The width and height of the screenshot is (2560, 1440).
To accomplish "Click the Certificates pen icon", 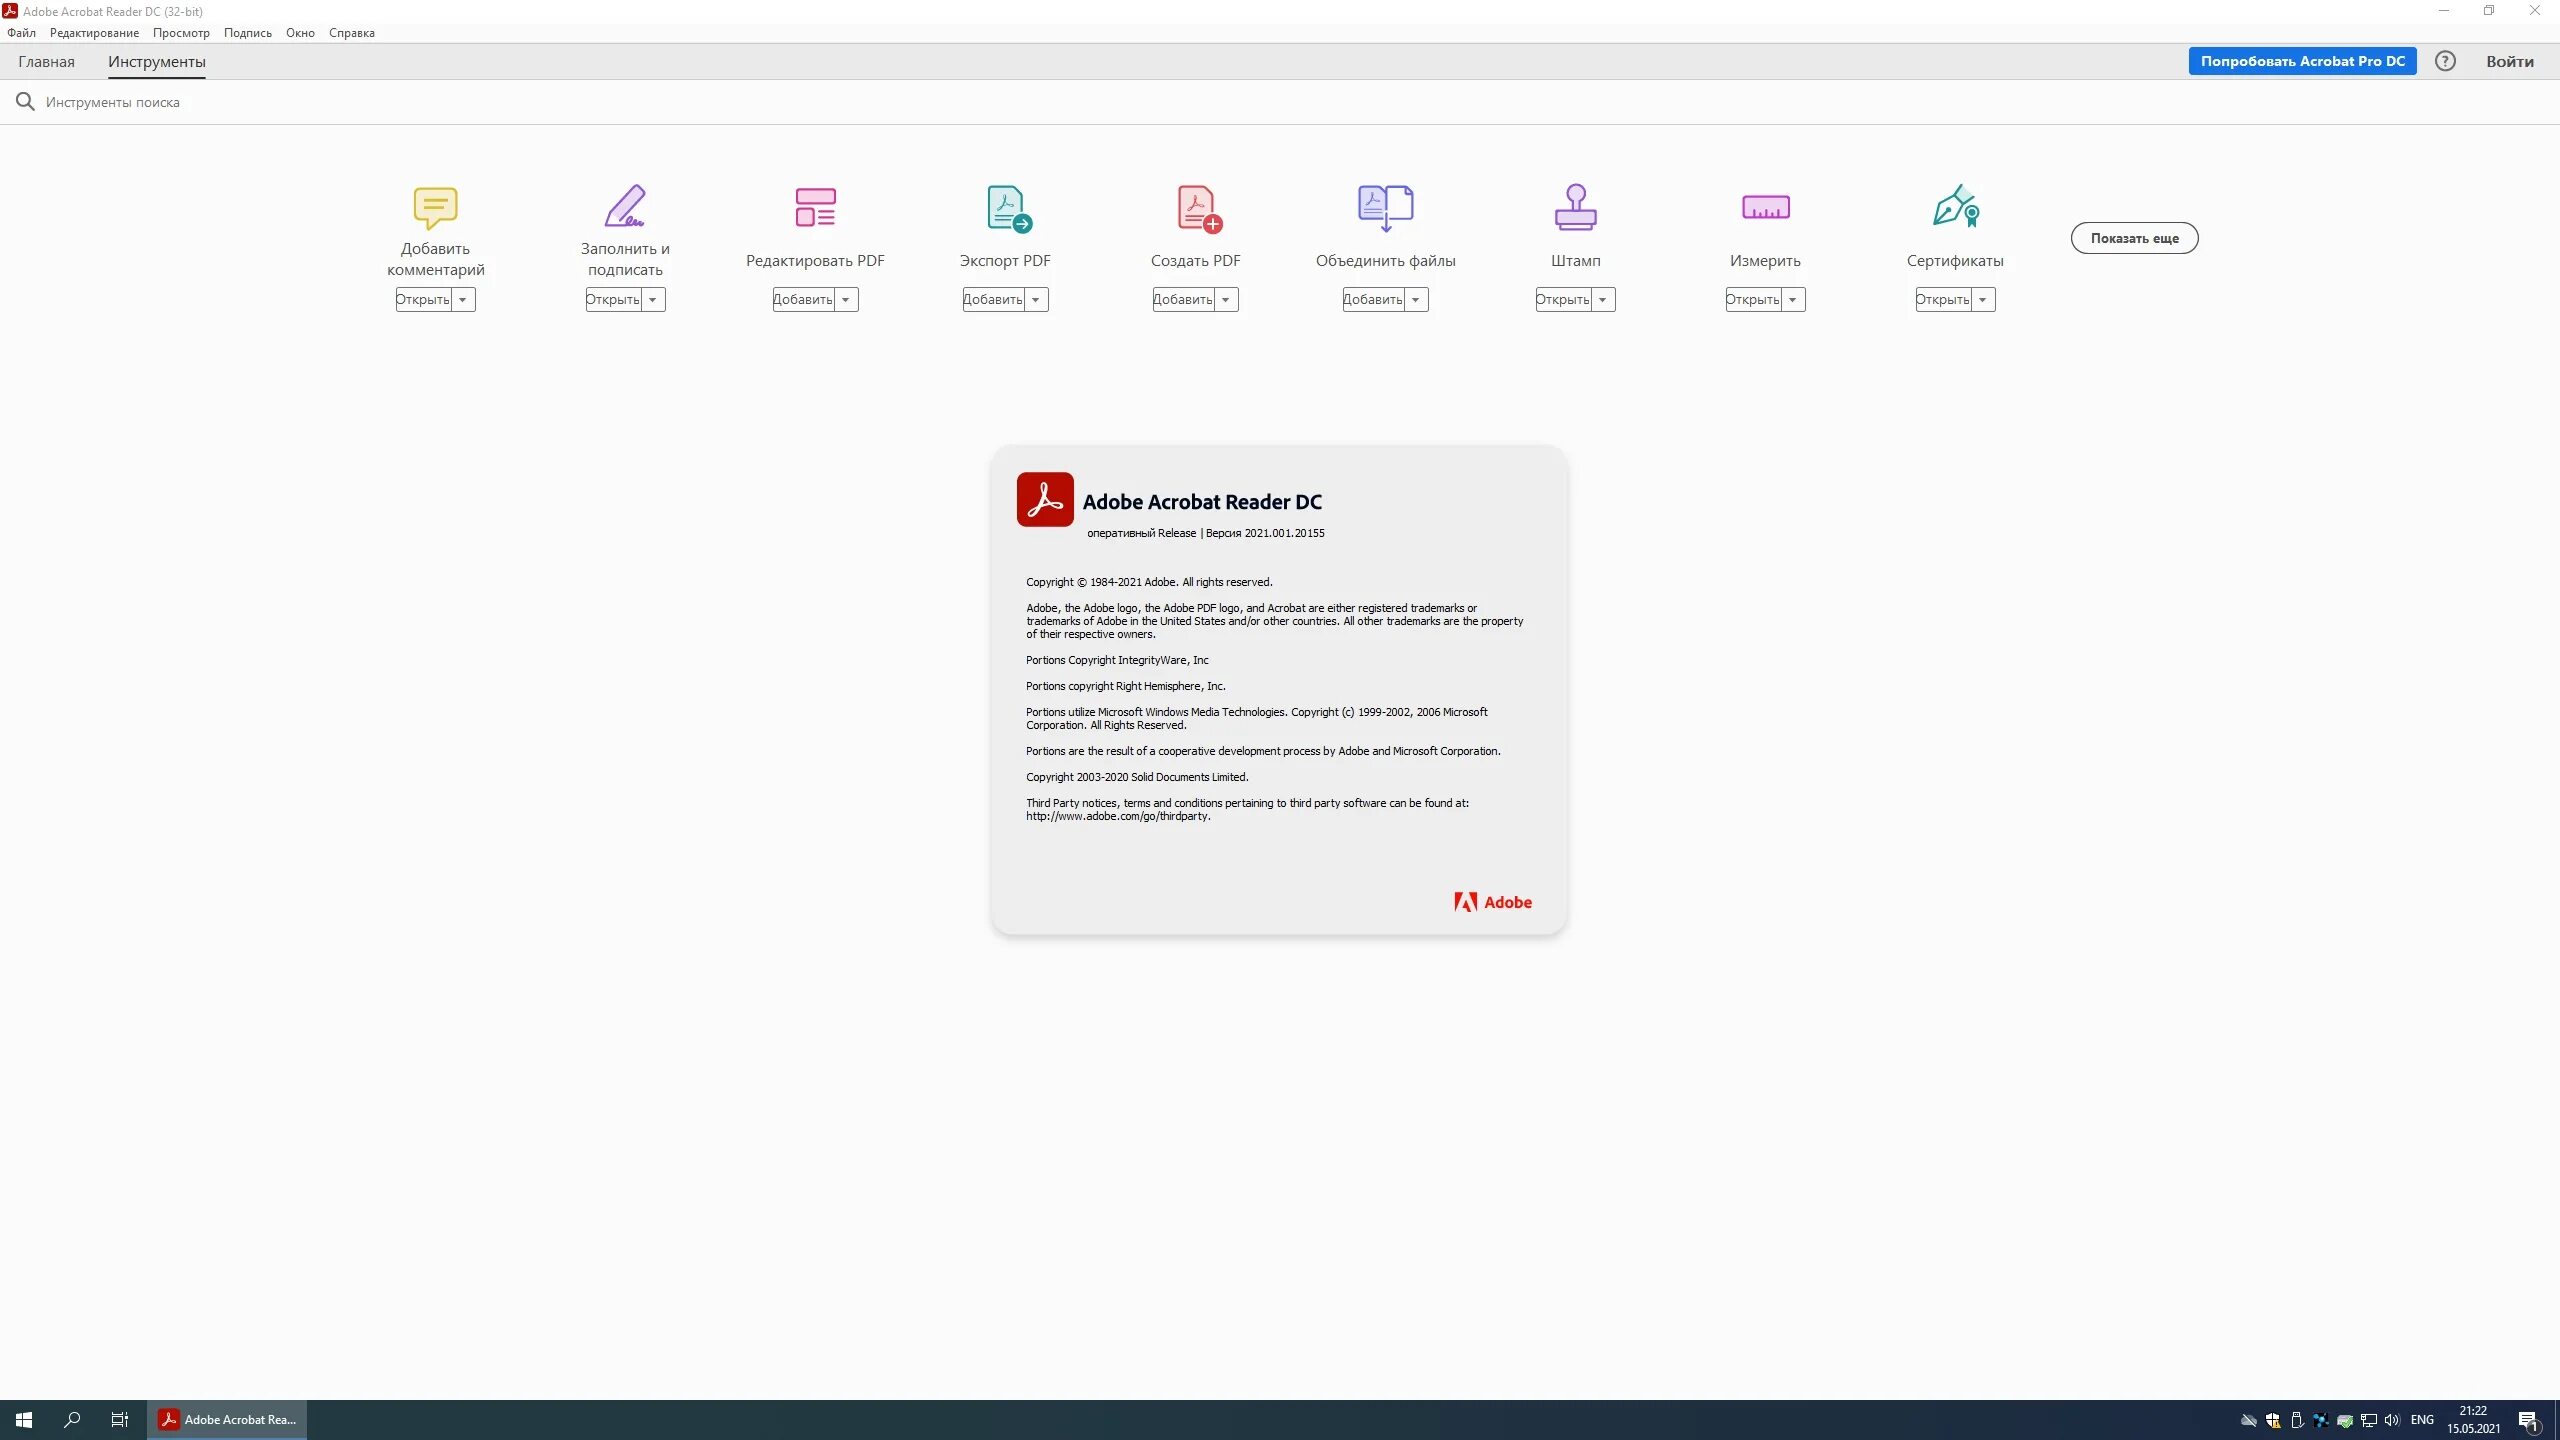I will point(1955,207).
